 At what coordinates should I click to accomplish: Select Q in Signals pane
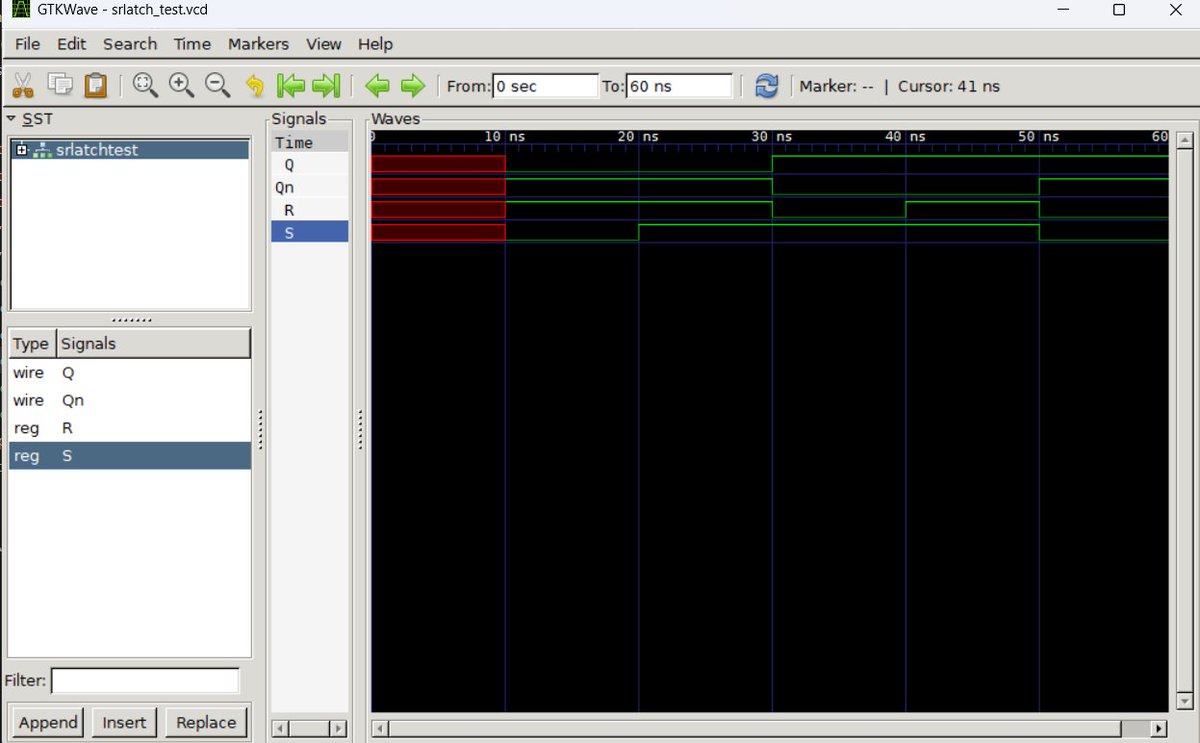coord(310,165)
